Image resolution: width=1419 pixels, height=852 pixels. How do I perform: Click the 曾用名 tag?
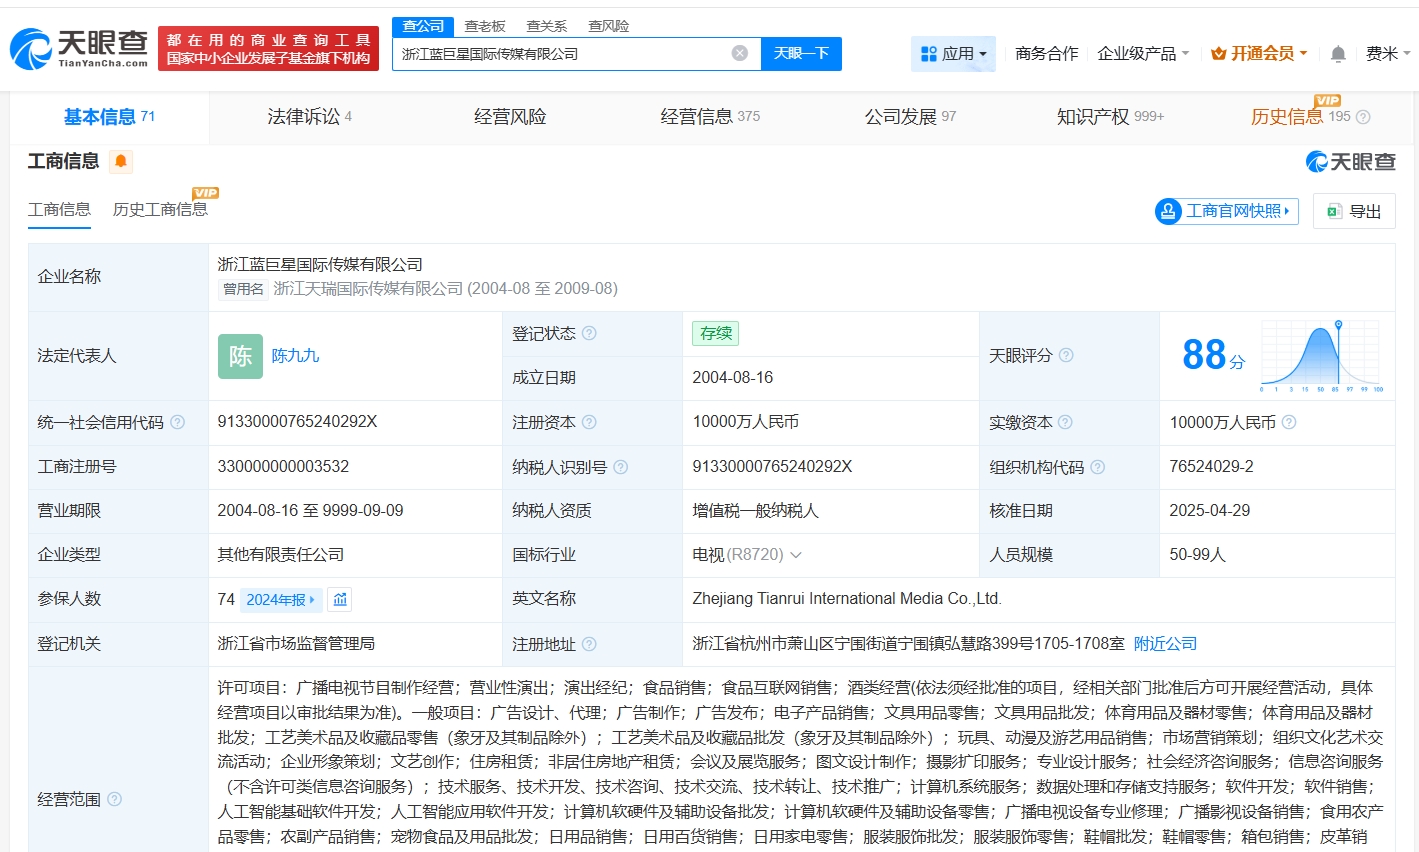click(243, 289)
